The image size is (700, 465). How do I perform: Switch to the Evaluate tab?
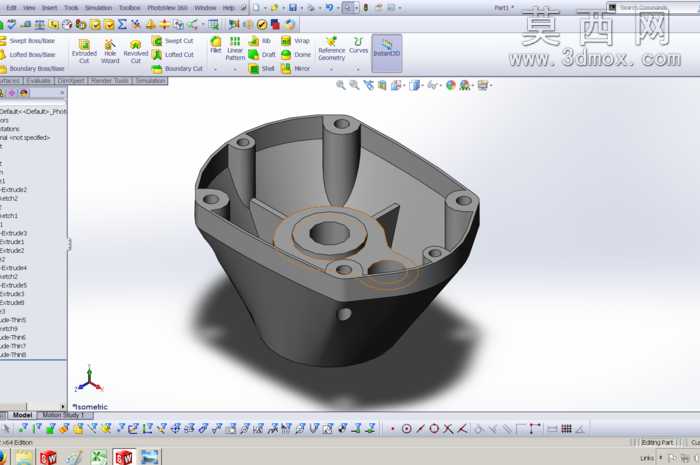(38, 80)
